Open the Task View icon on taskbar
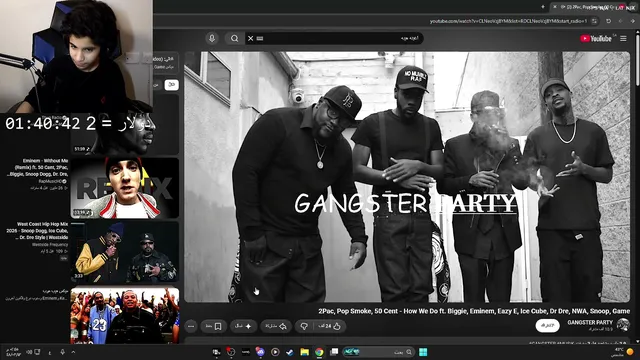This screenshot has height=360, width=640. 334,352
